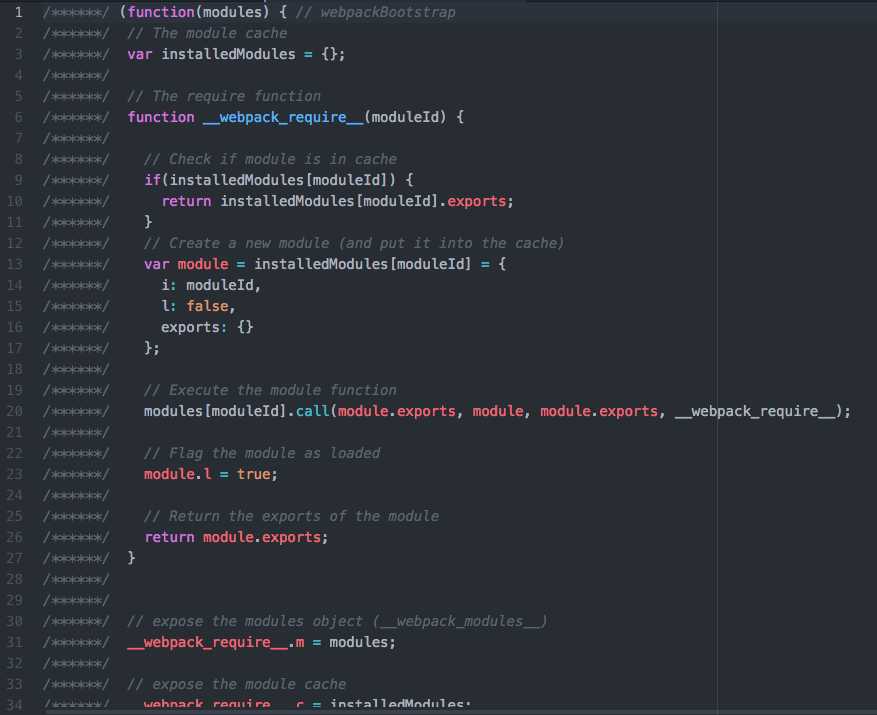Click line number 6 in the gutter
The height and width of the screenshot is (715, 877).
[x=18, y=117]
